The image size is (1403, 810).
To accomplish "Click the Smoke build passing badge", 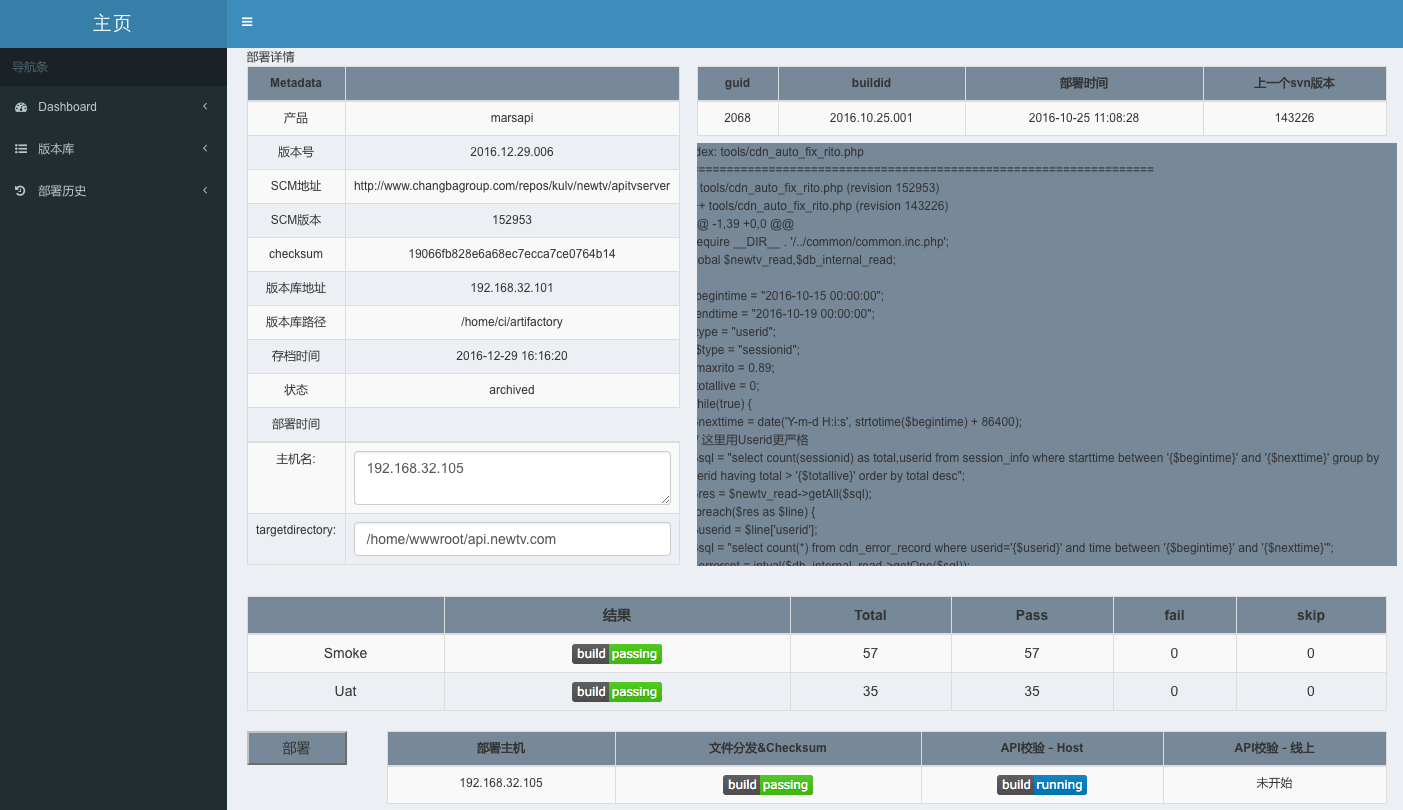I will [x=617, y=654].
